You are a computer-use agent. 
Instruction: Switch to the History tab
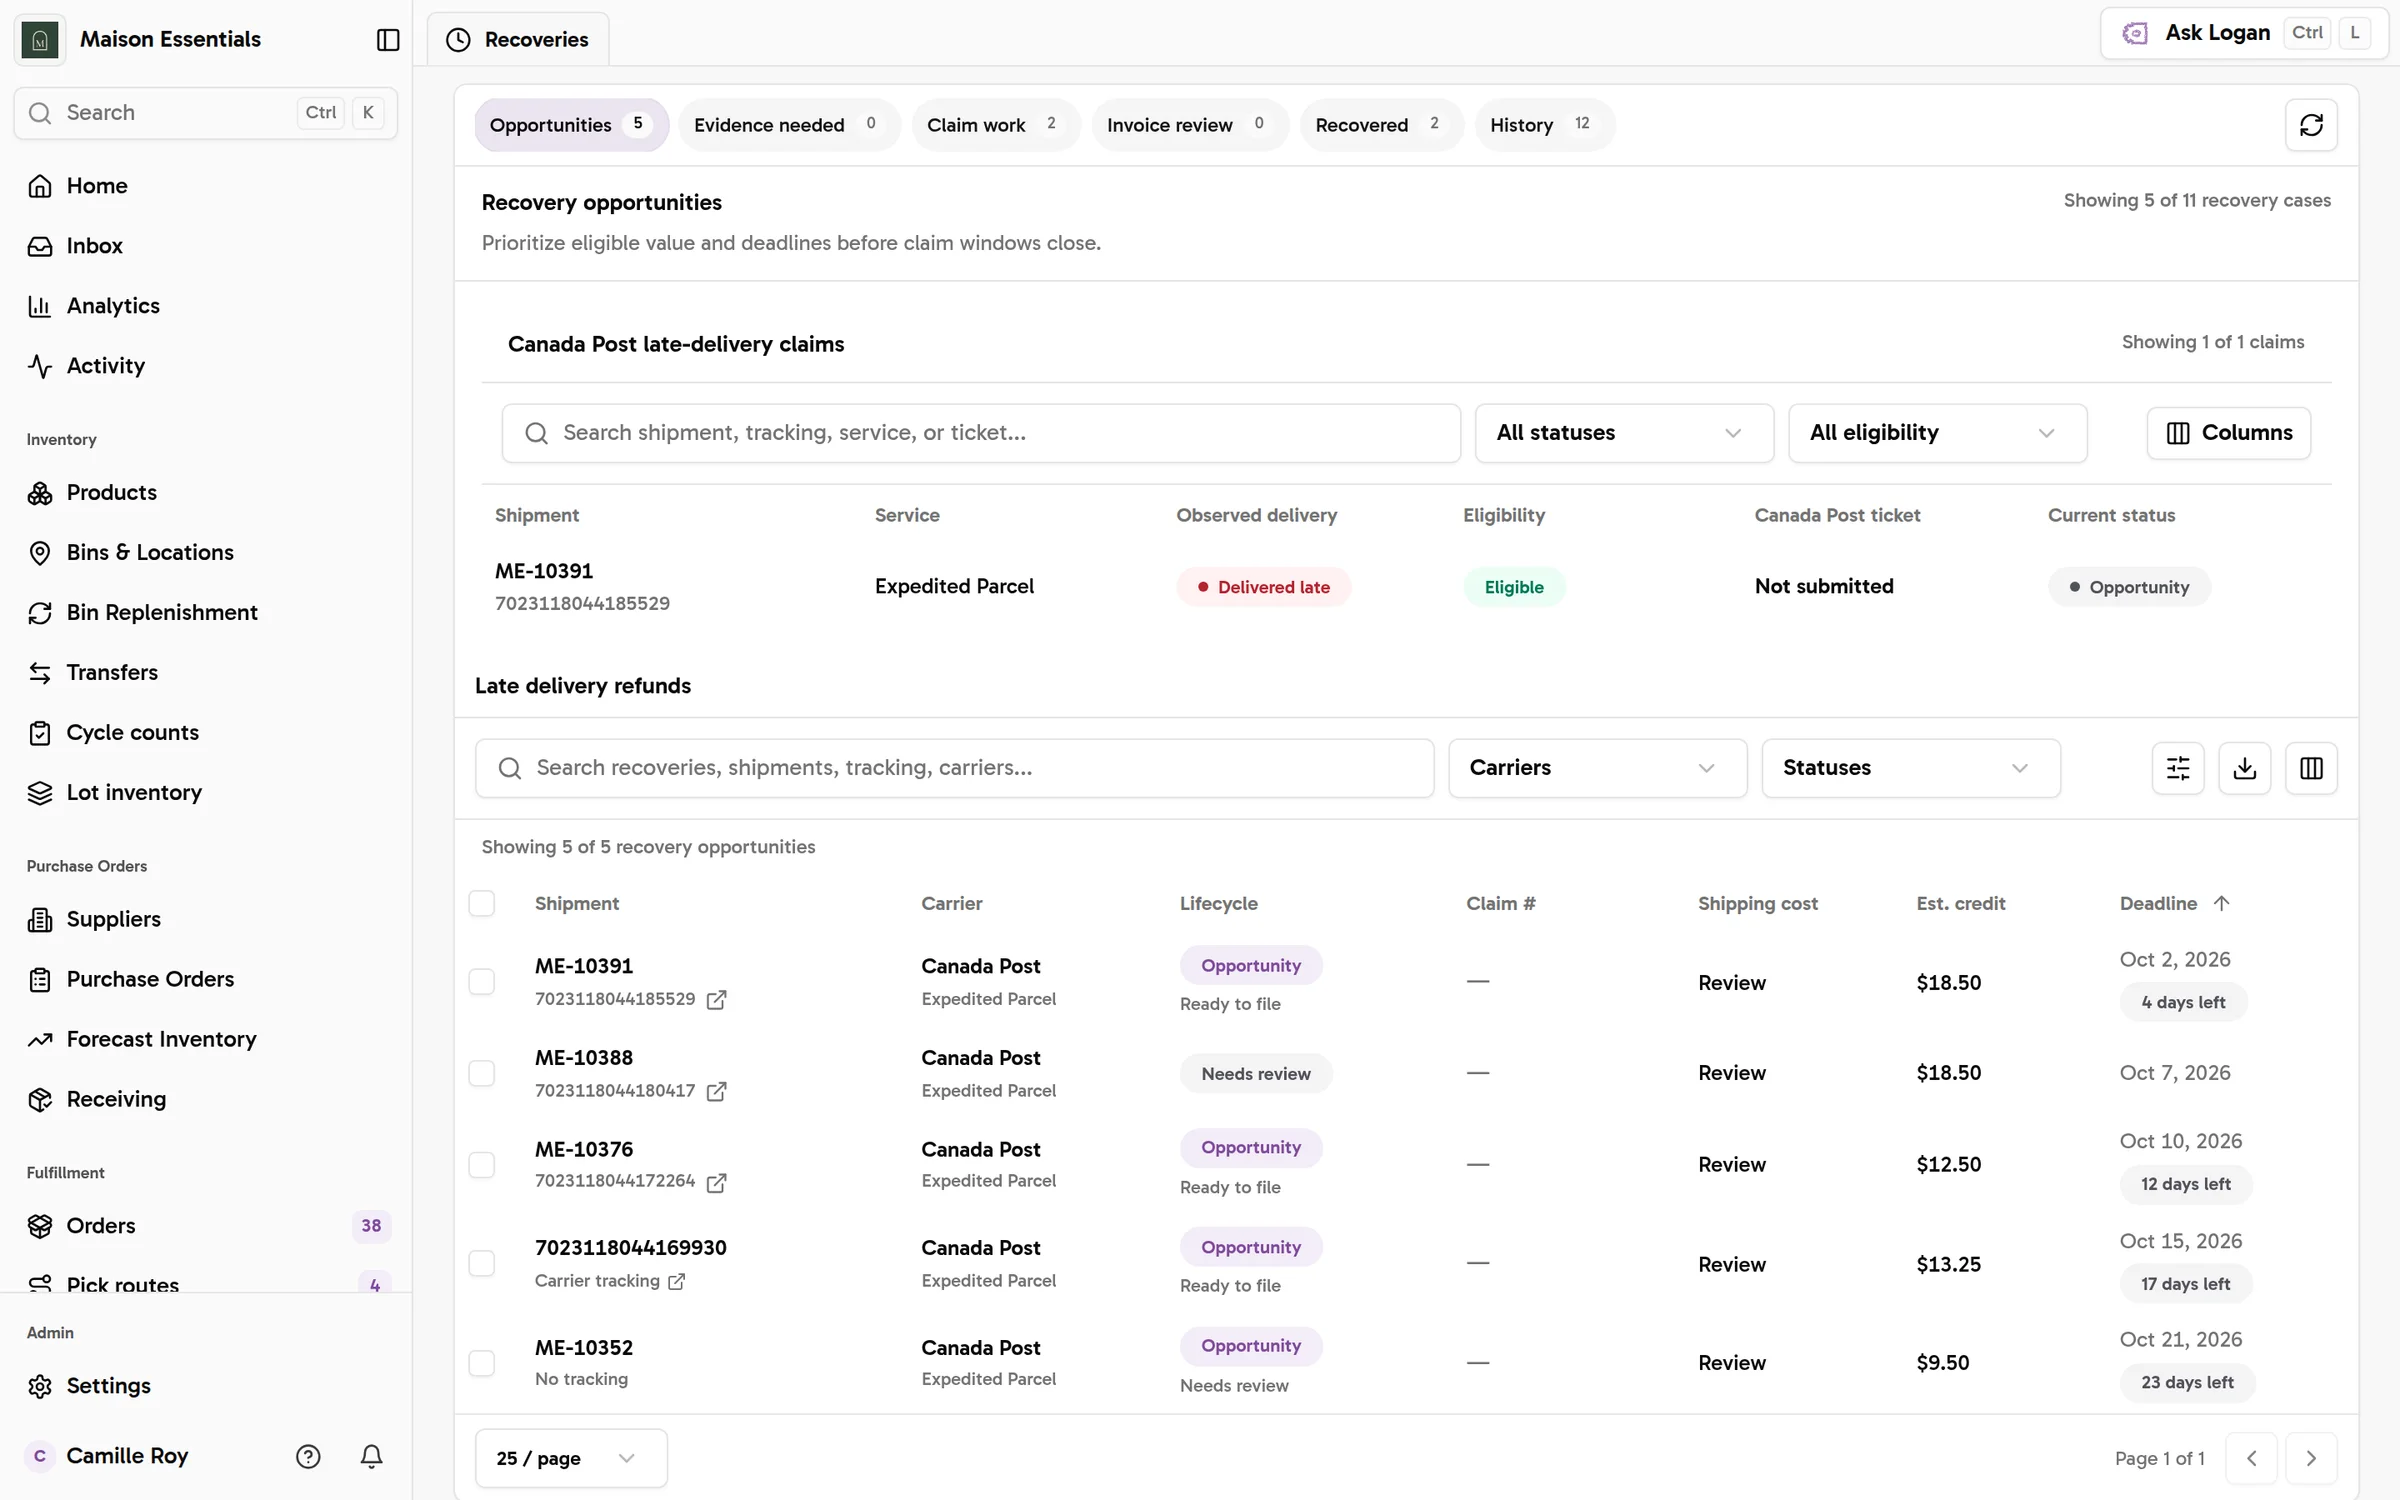tap(1543, 125)
